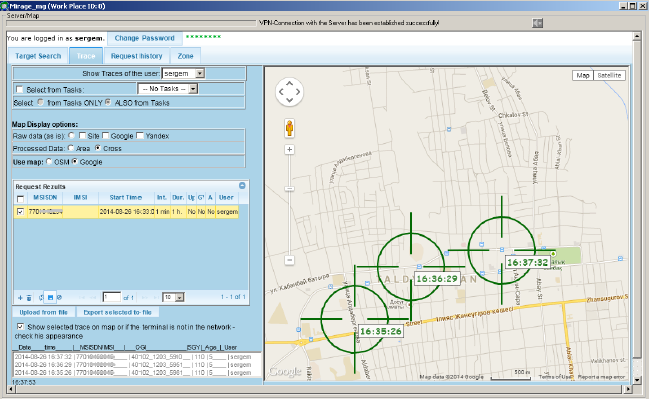649x399 pixels.
Task: Toggle the select-all checkbox in results header
Action: click(x=20, y=198)
